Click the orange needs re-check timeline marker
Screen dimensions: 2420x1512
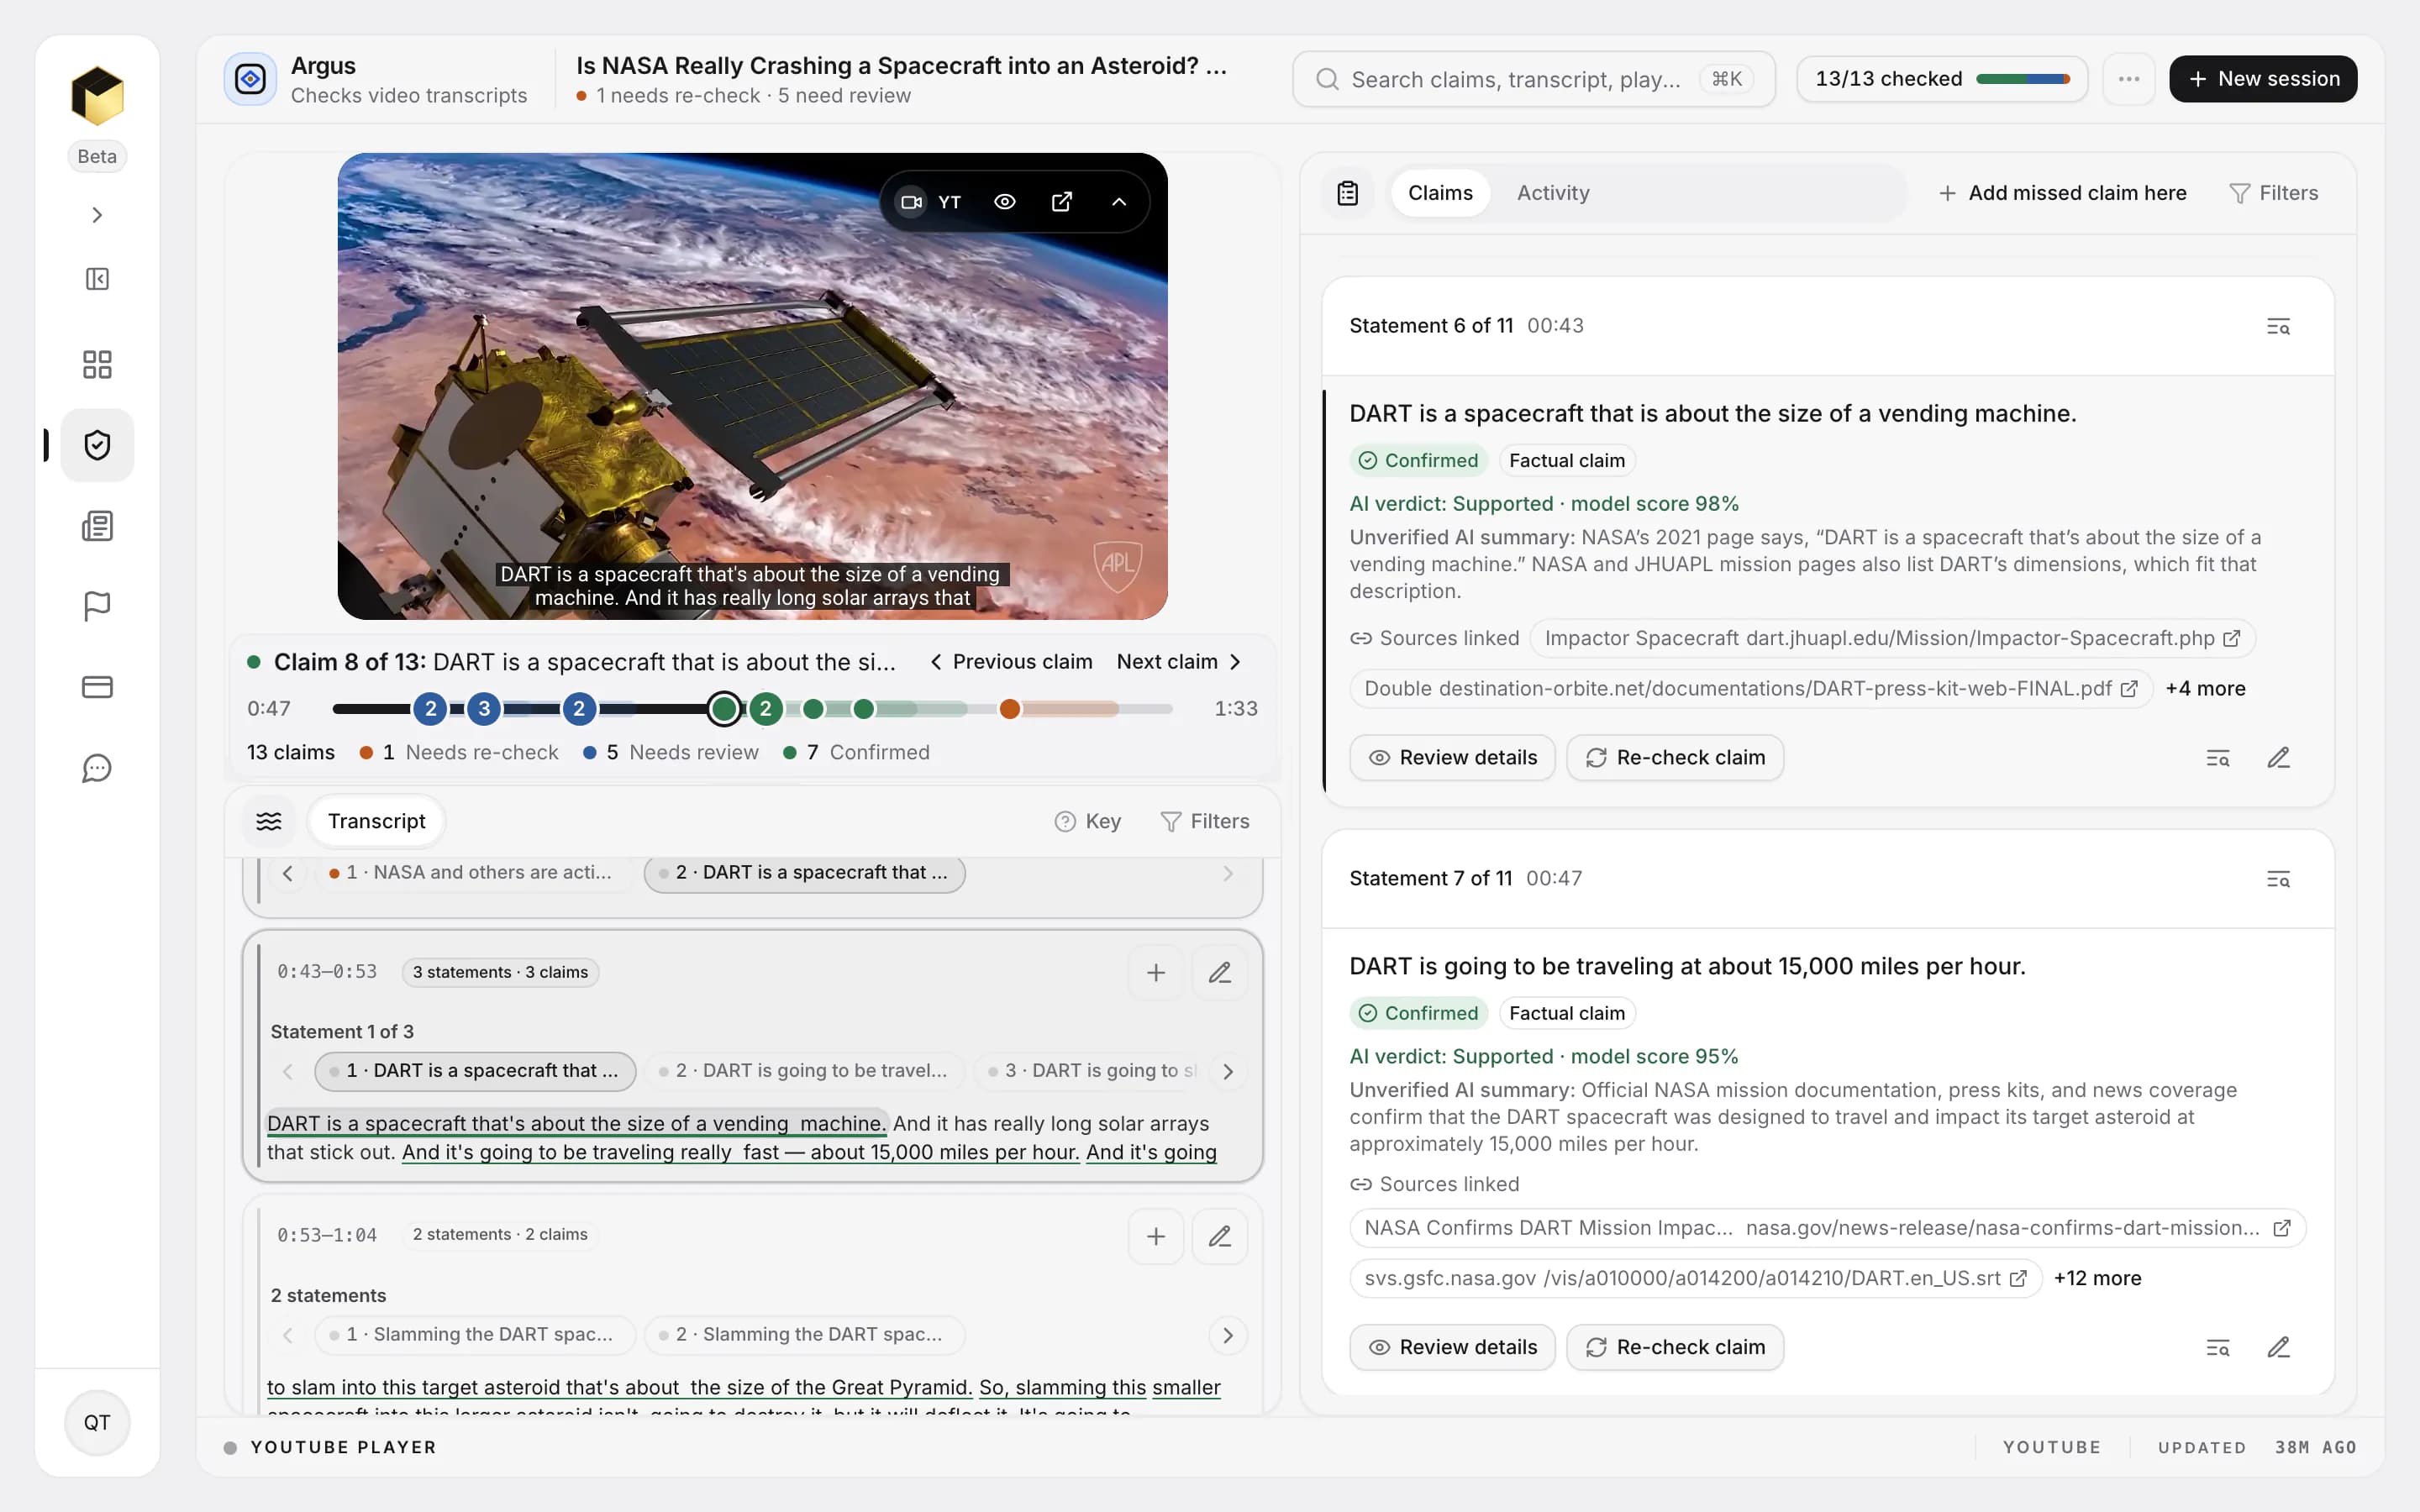(x=1010, y=709)
